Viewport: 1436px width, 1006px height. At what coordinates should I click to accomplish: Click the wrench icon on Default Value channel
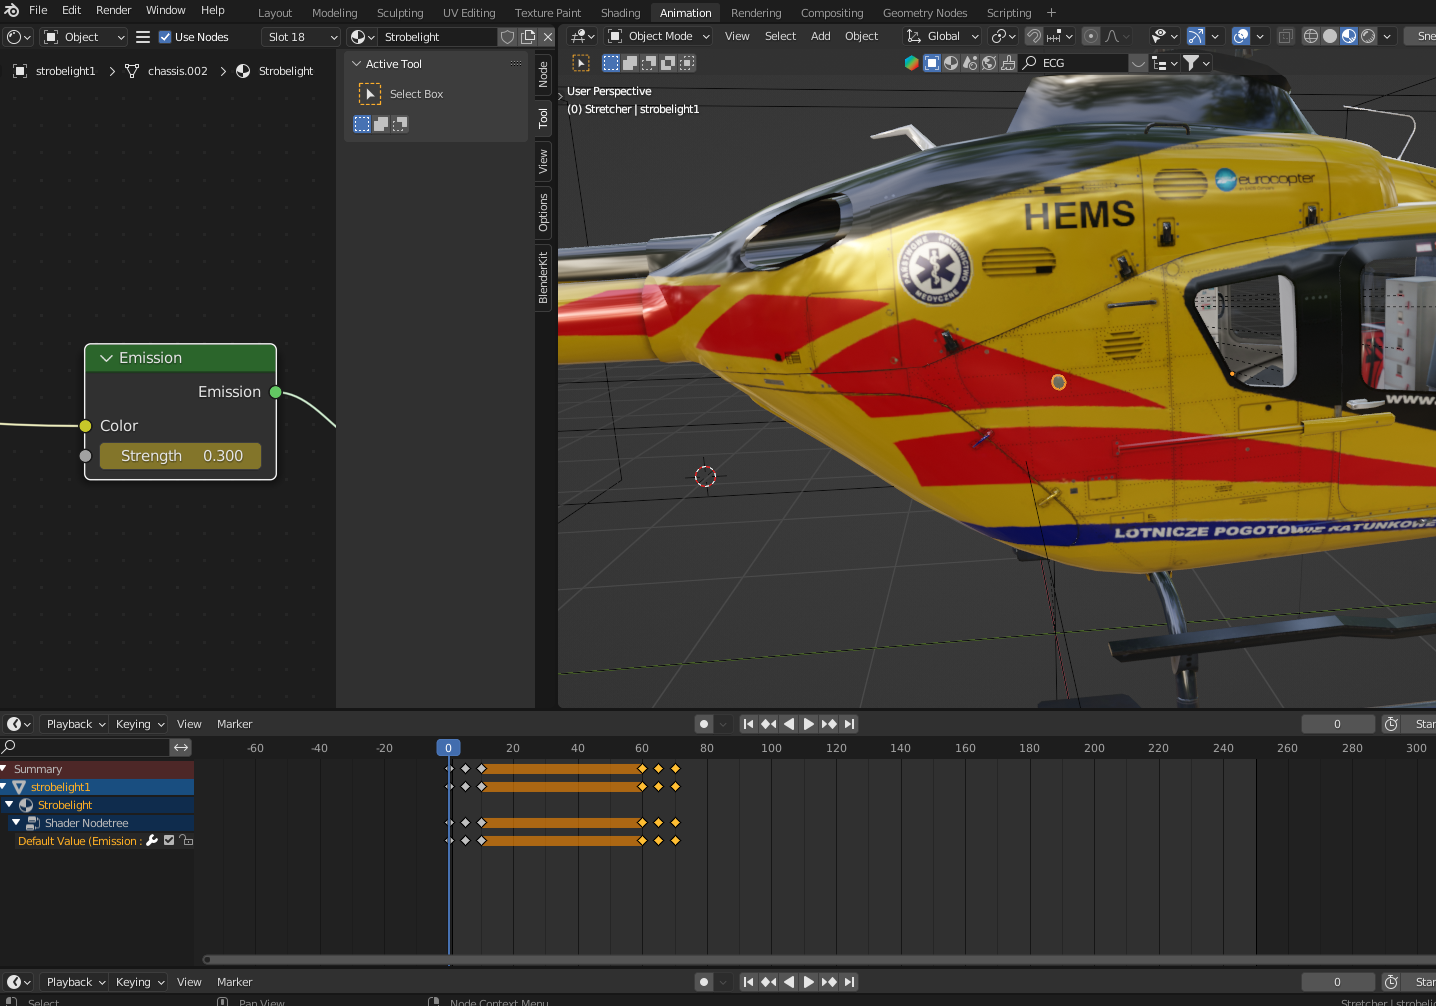click(152, 841)
